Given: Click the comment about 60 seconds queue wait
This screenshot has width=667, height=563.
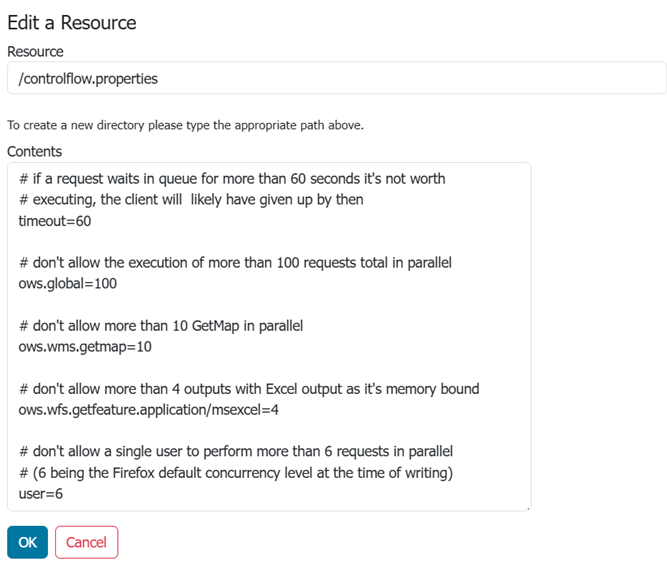Looking at the screenshot, I should click(x=232, y=179).
